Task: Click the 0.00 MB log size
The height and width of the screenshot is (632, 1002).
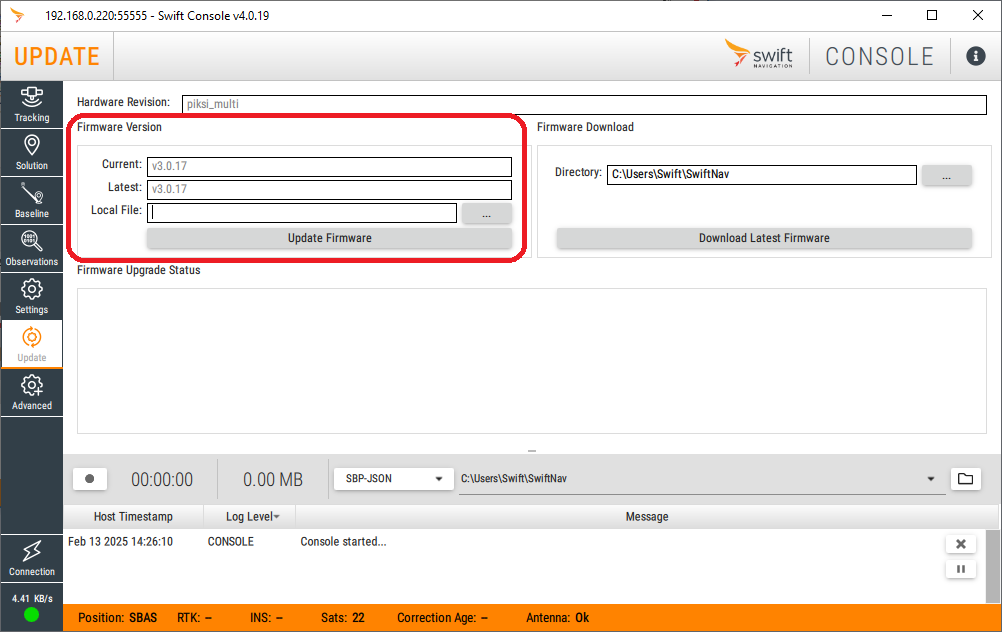Action: click(x=273, y=480)
